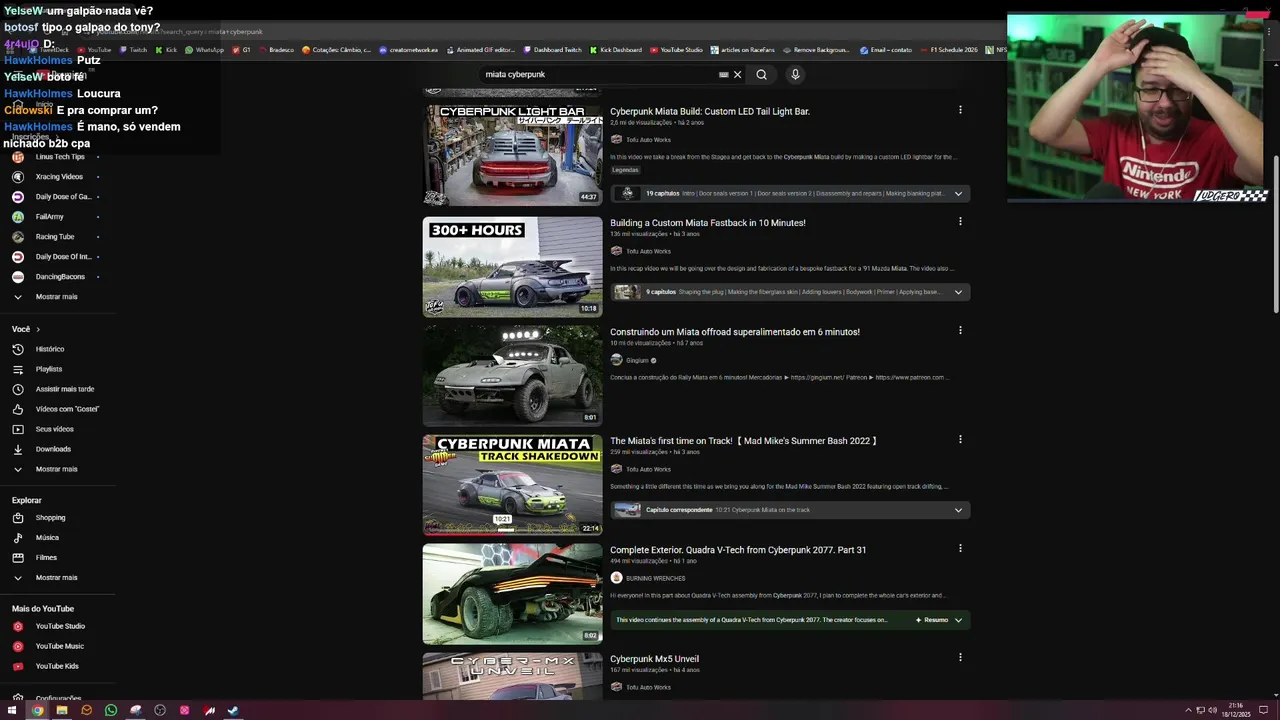Open FailArmy channel subscription
The width and height of the screenshot is (1280, 720).
coord(49,217)
